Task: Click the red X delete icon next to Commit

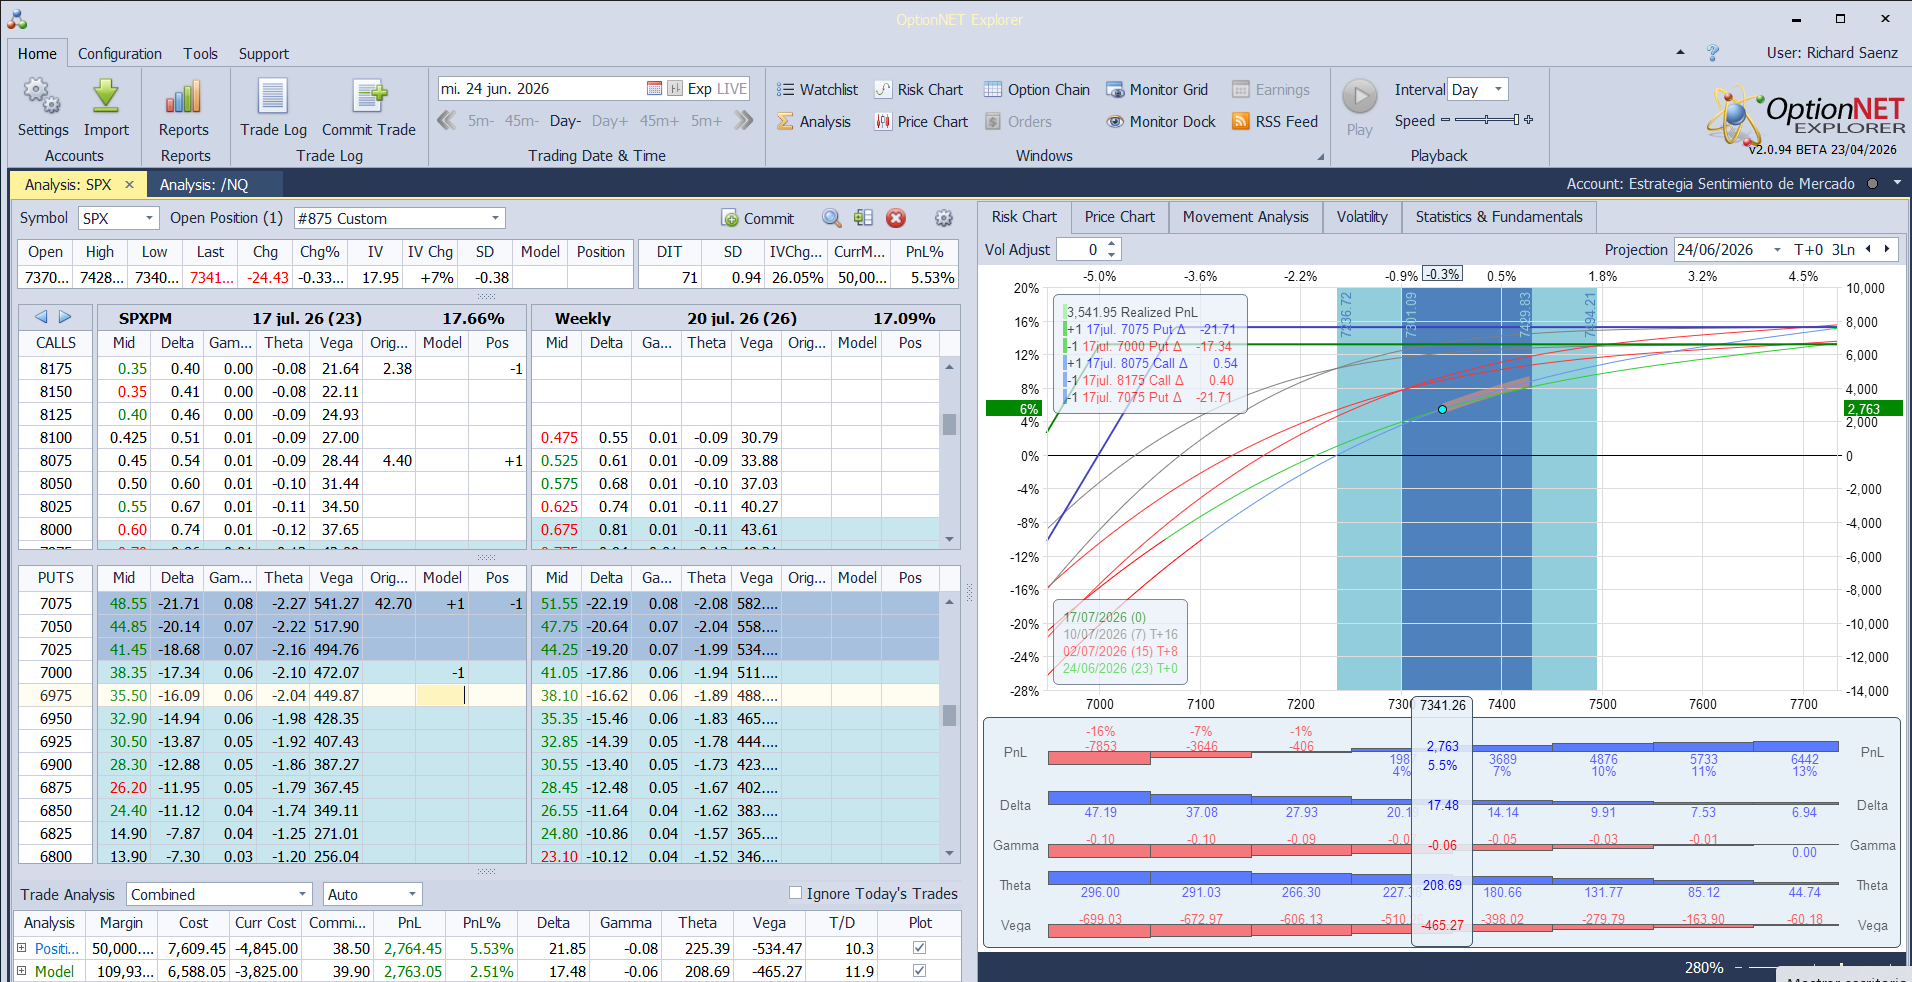Action: coord(896,218)
